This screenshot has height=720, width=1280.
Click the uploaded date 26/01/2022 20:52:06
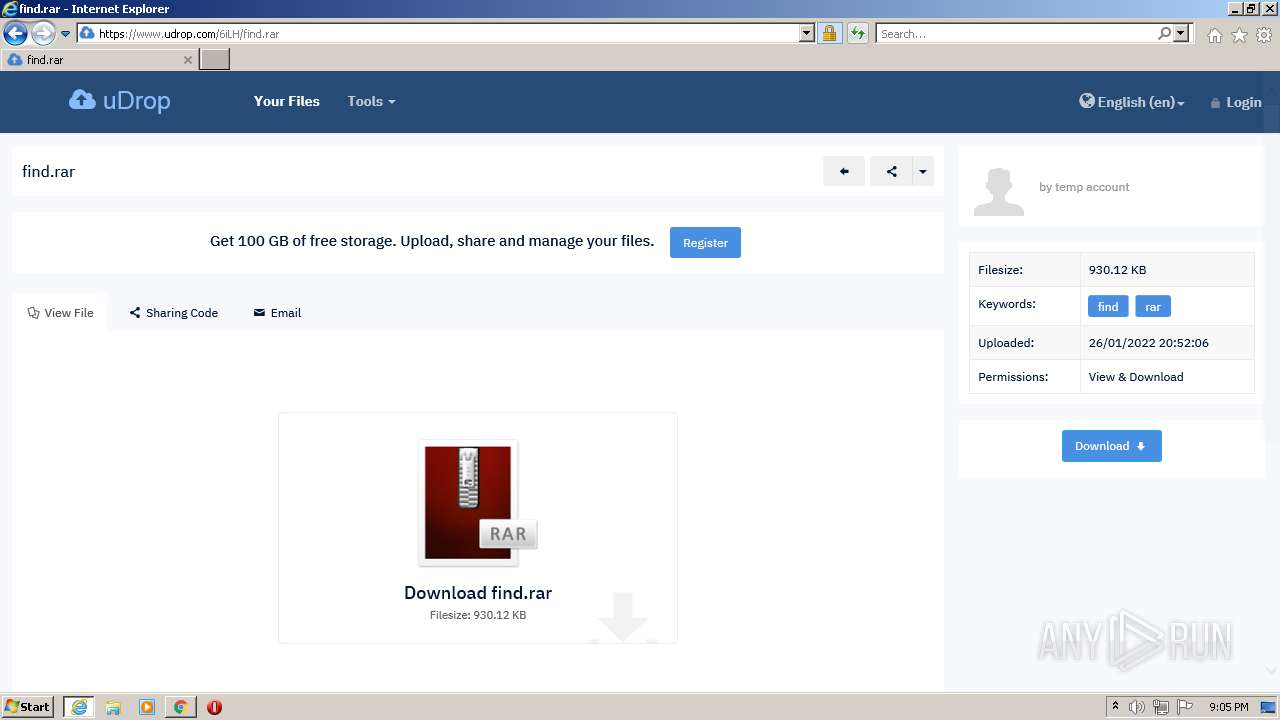[x=1148, y=343]
